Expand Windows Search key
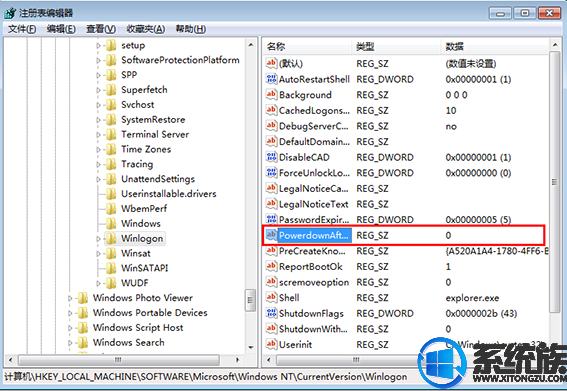567x391 pixels. 70,343
